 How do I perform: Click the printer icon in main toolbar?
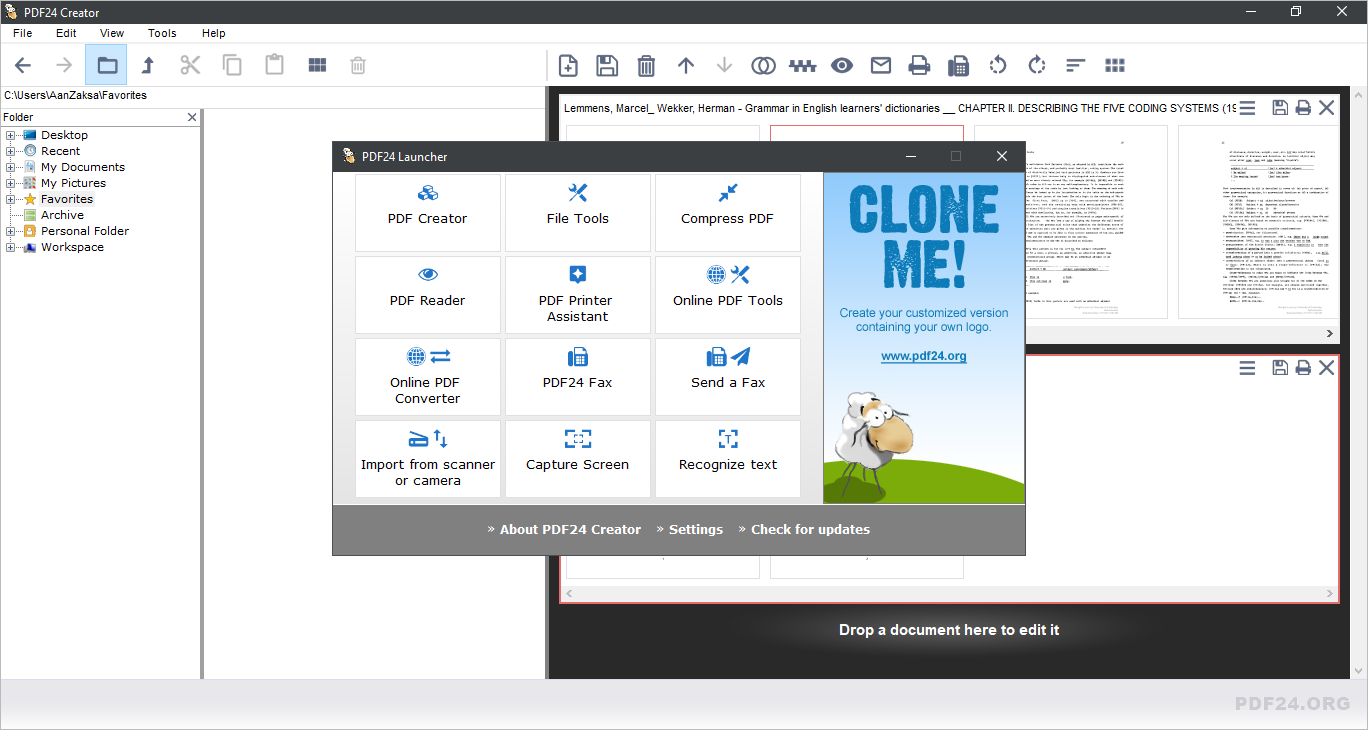(x=919, y=66)
